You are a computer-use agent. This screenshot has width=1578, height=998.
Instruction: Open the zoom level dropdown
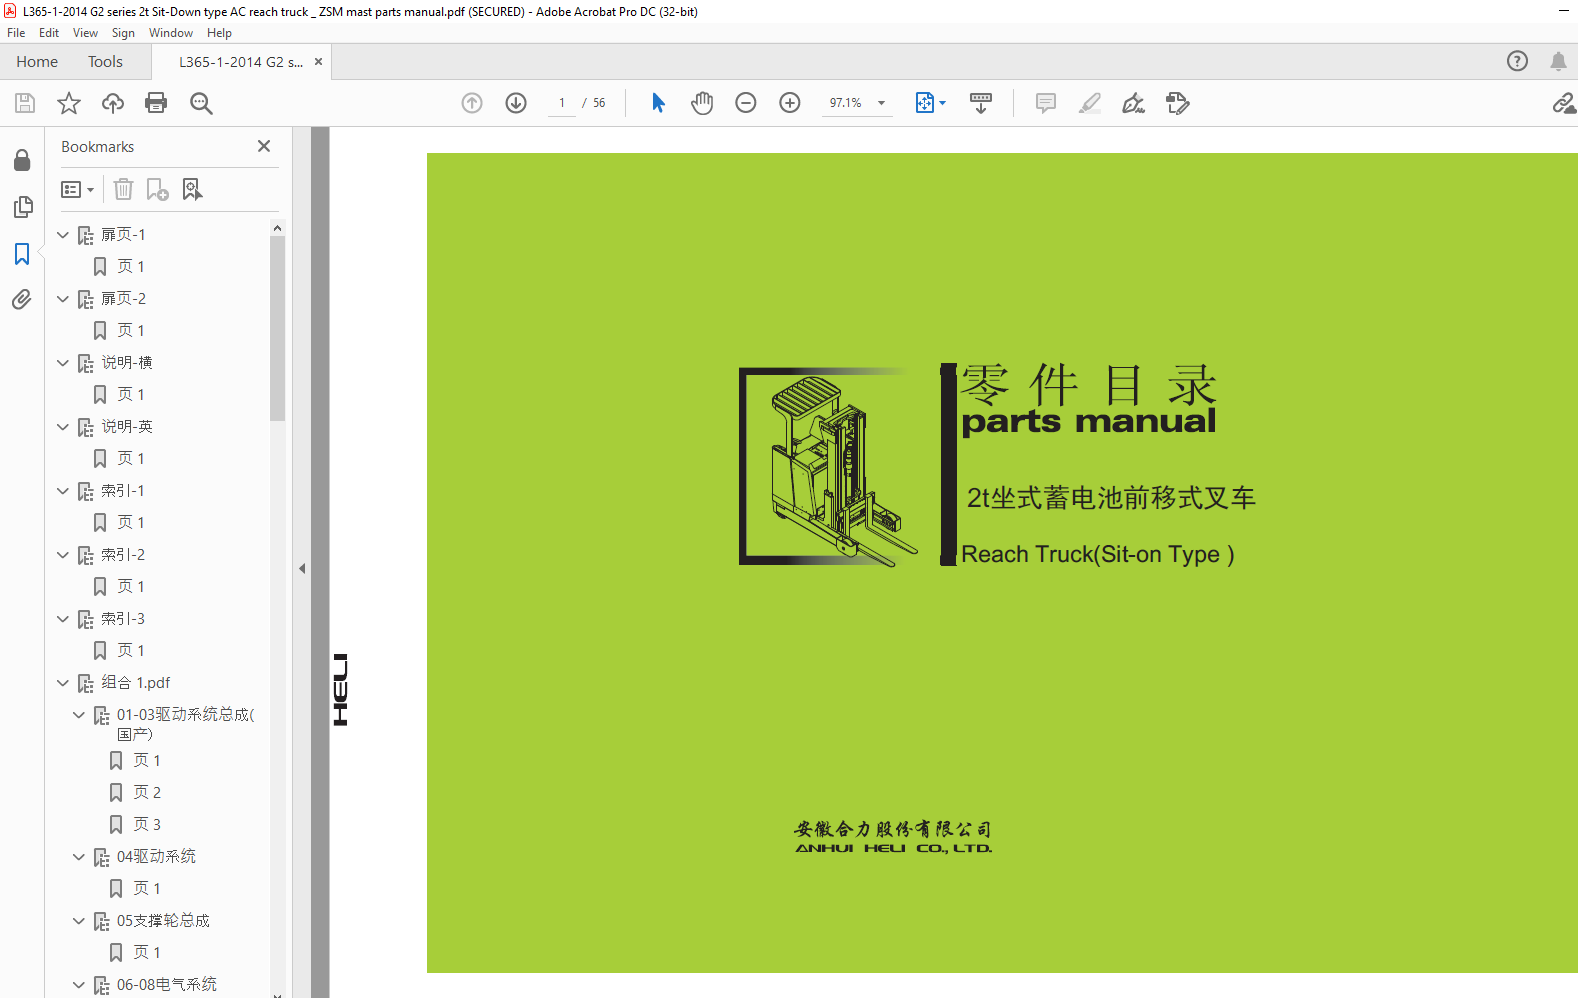click(882, 103)
